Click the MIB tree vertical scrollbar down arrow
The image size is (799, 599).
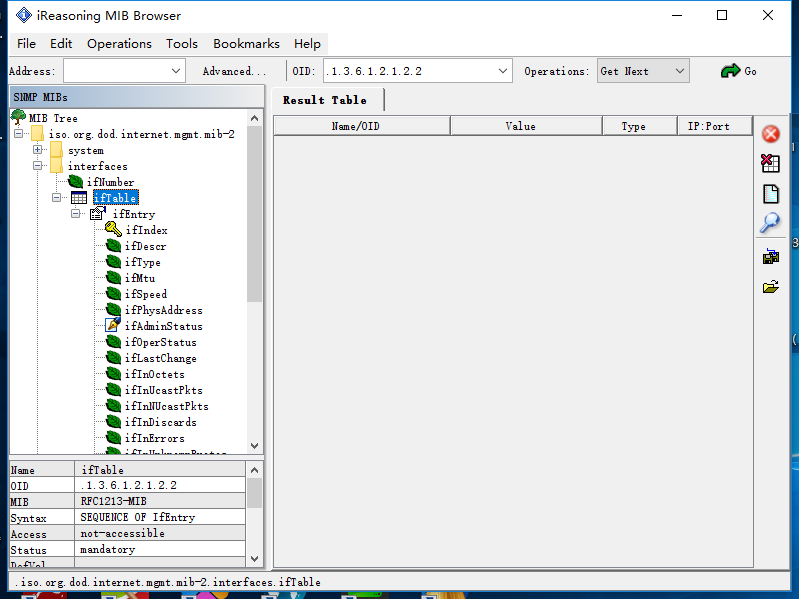click(254, 446)
